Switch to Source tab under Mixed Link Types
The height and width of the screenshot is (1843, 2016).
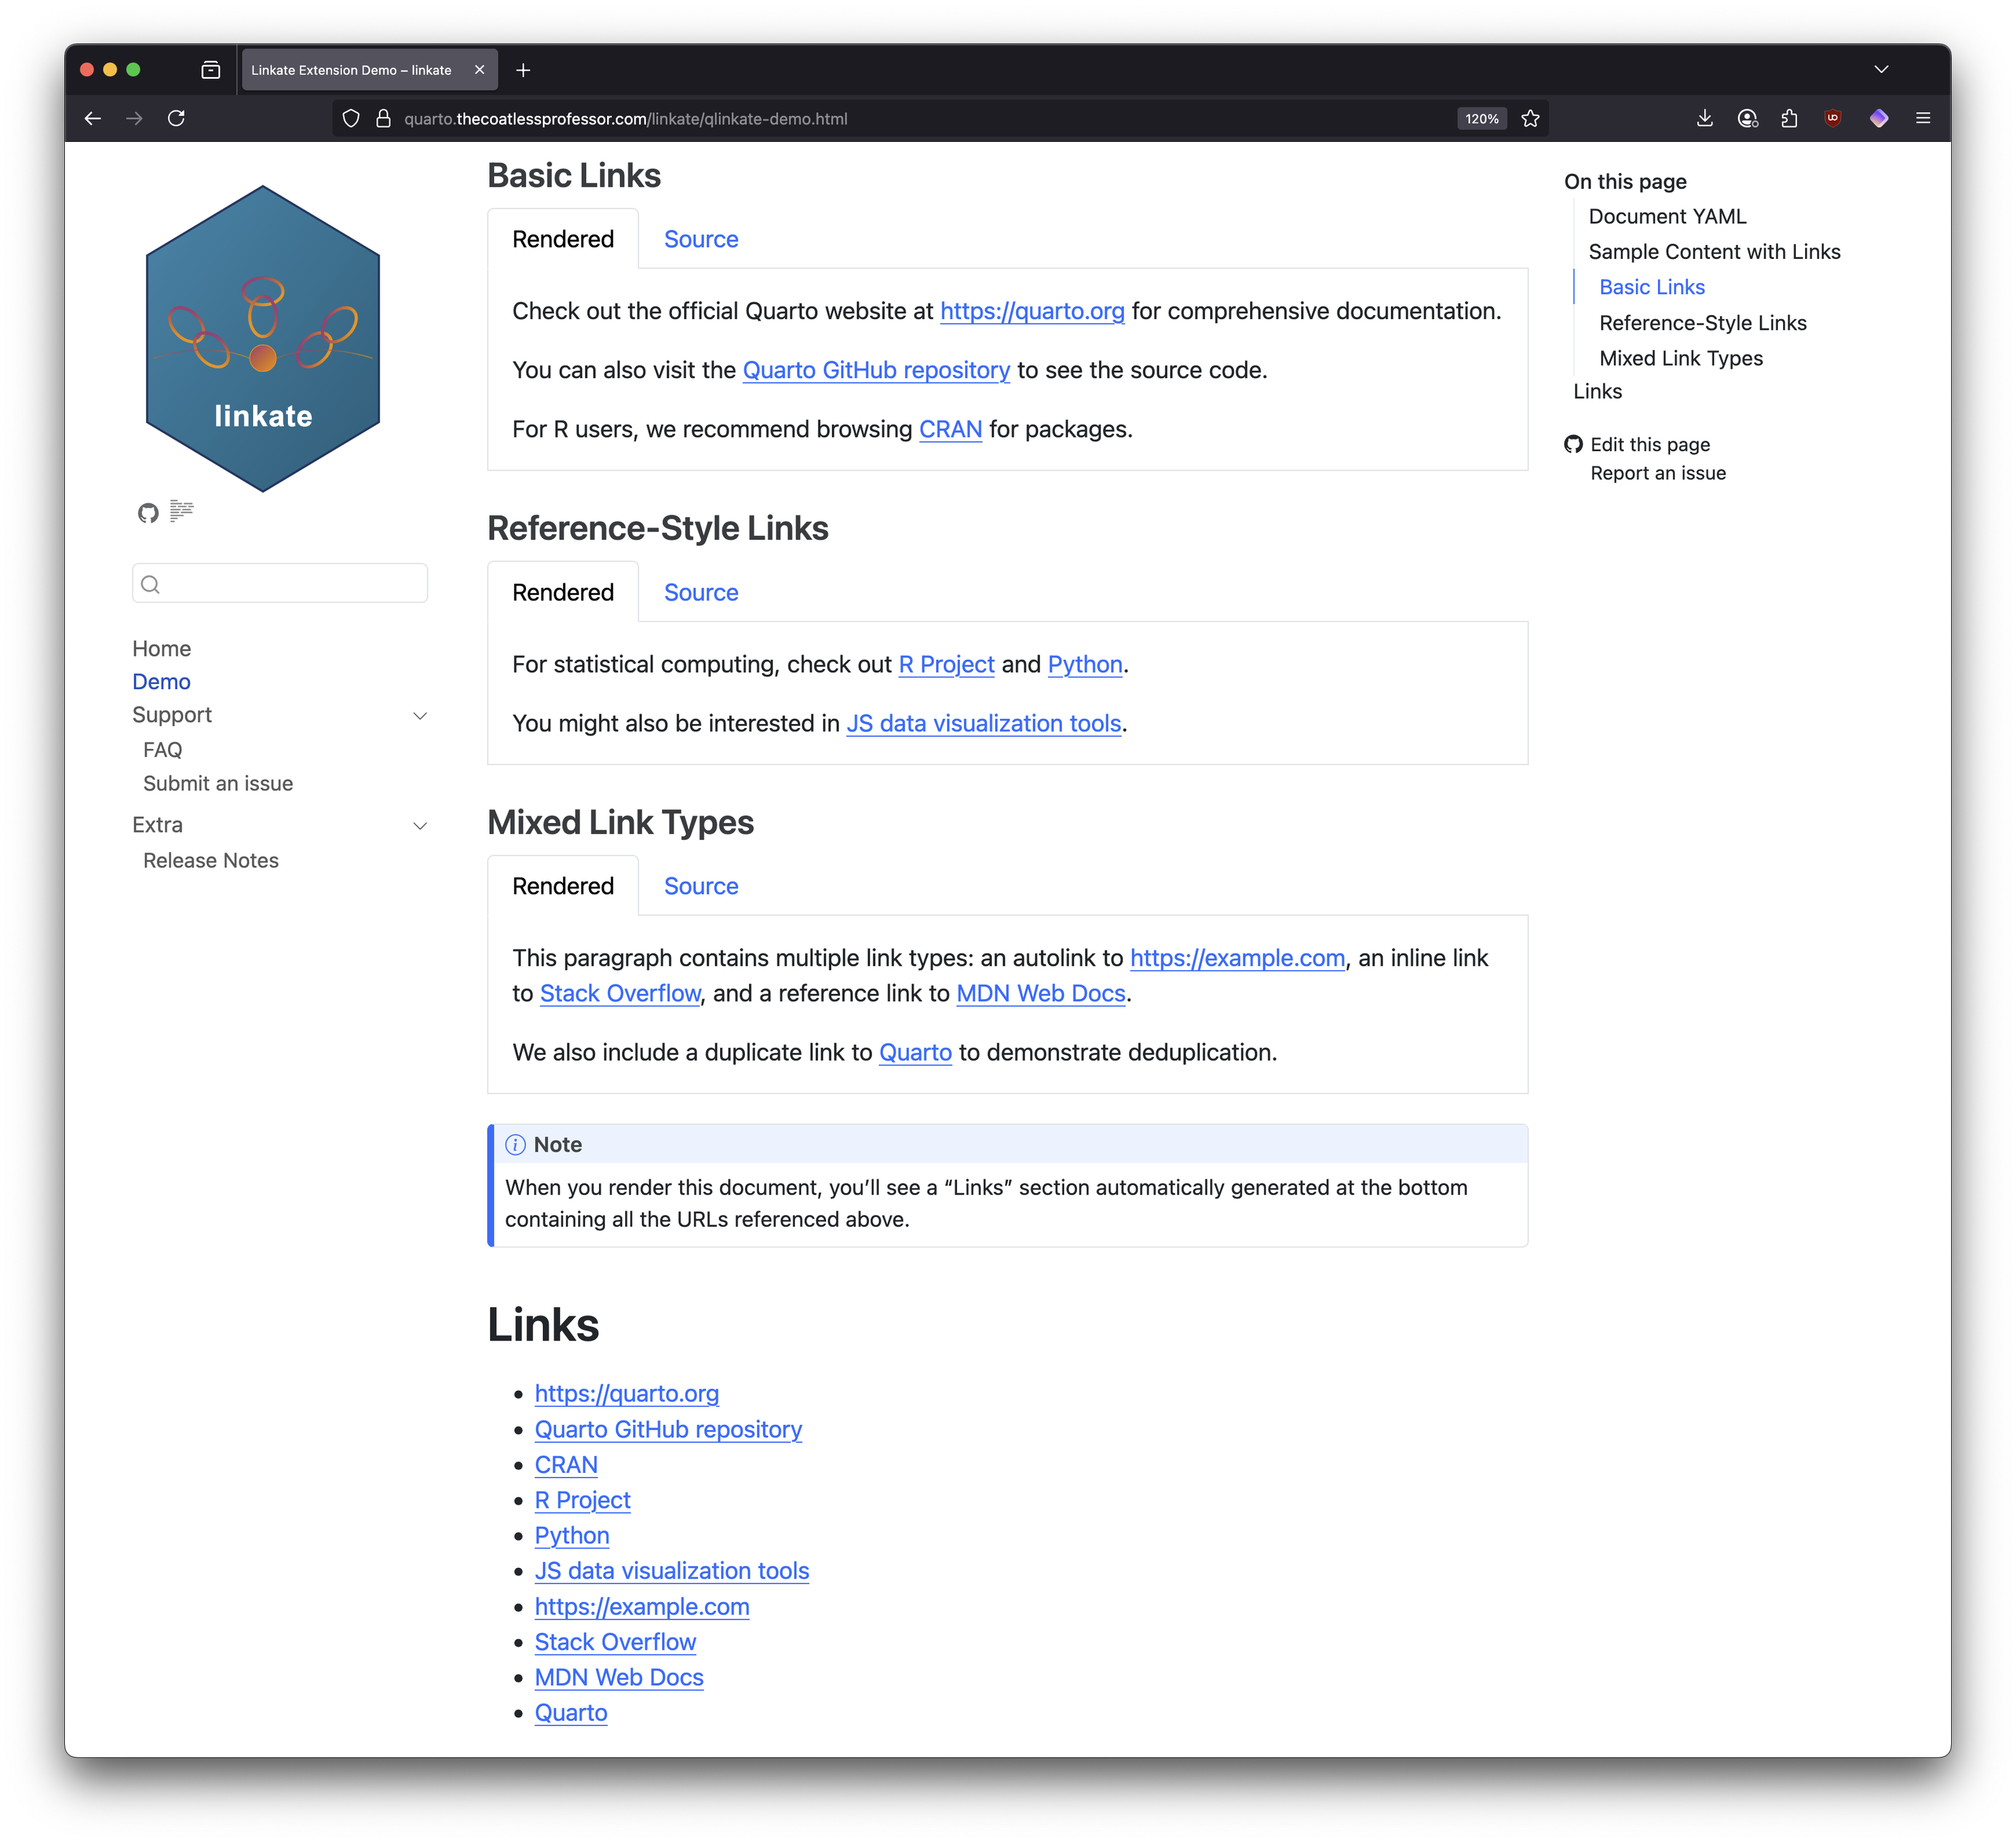(701, 886)
